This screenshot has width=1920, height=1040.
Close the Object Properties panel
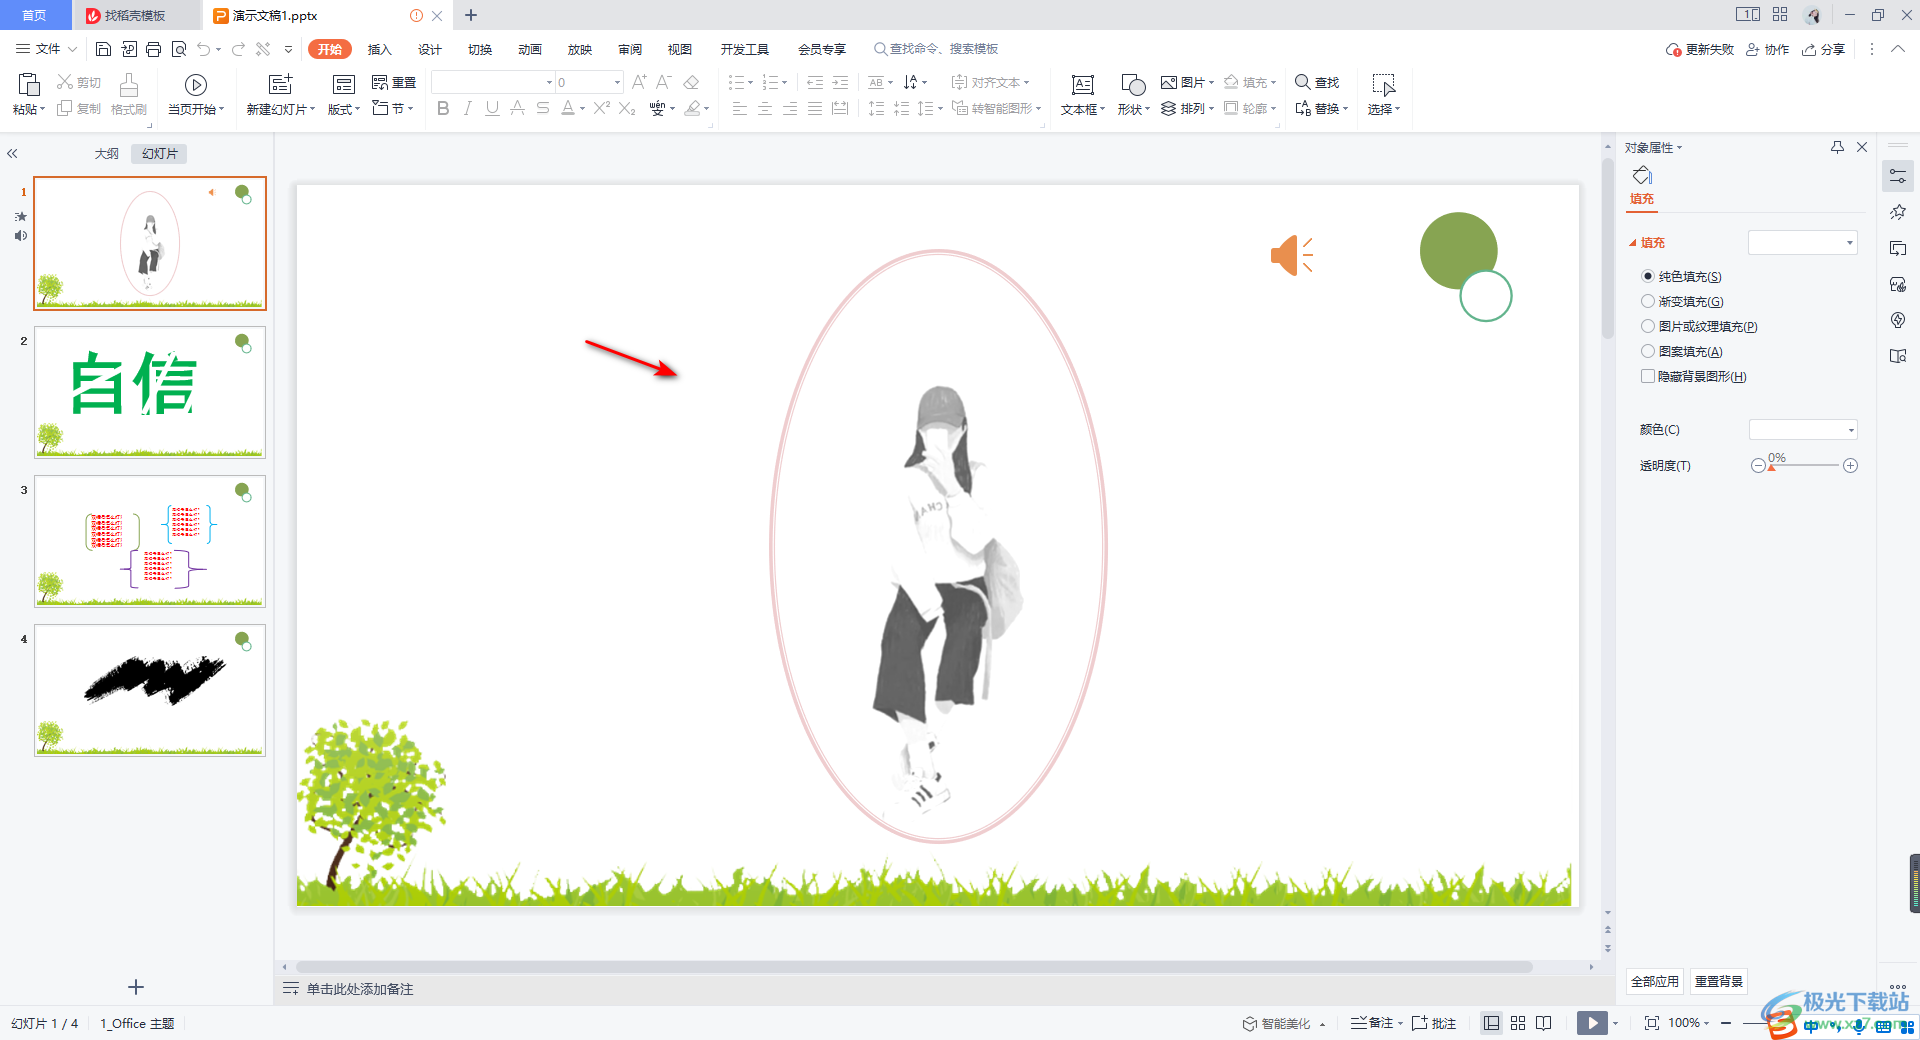point(1862,147)
